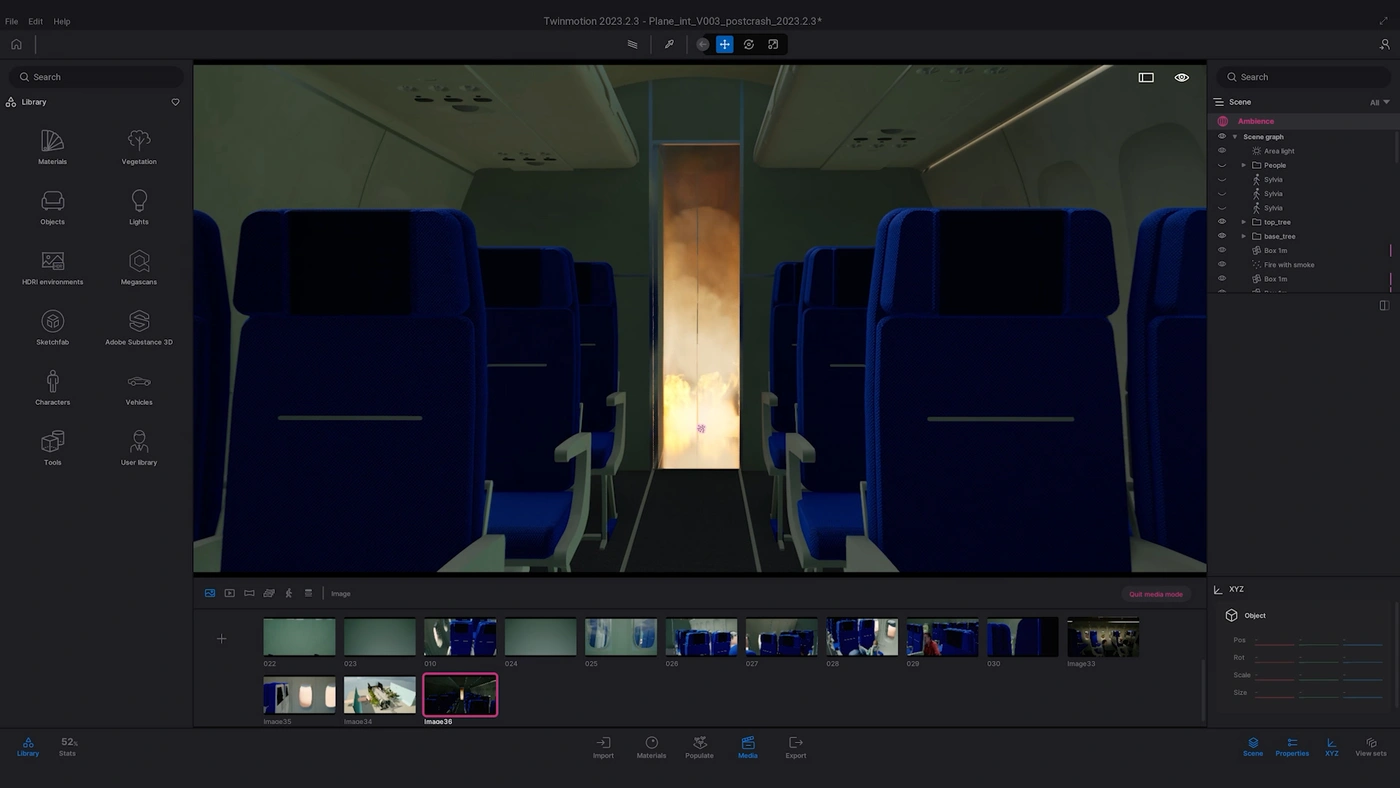Open the File menu
Screen dimensions: 1400x788
click(11, 21)
